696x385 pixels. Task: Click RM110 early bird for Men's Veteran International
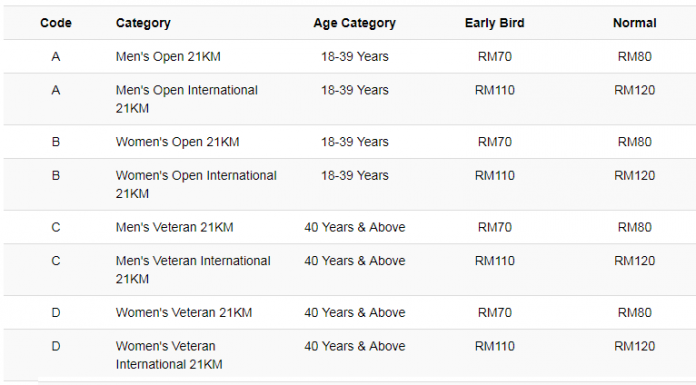pyautogui.click(x=494, y=261)
